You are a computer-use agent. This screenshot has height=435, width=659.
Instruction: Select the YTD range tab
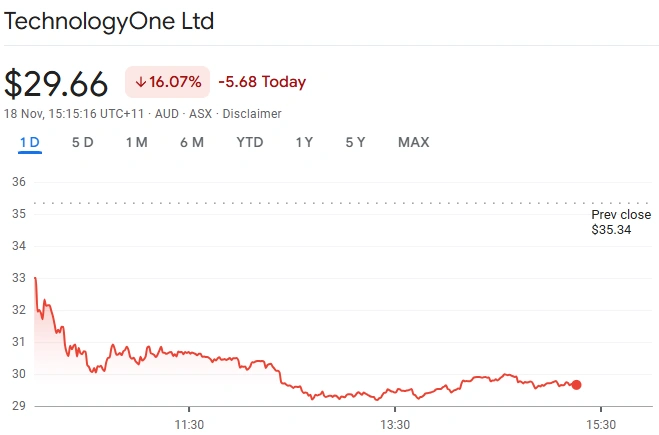pyautogui.click(x=249, y=142)
